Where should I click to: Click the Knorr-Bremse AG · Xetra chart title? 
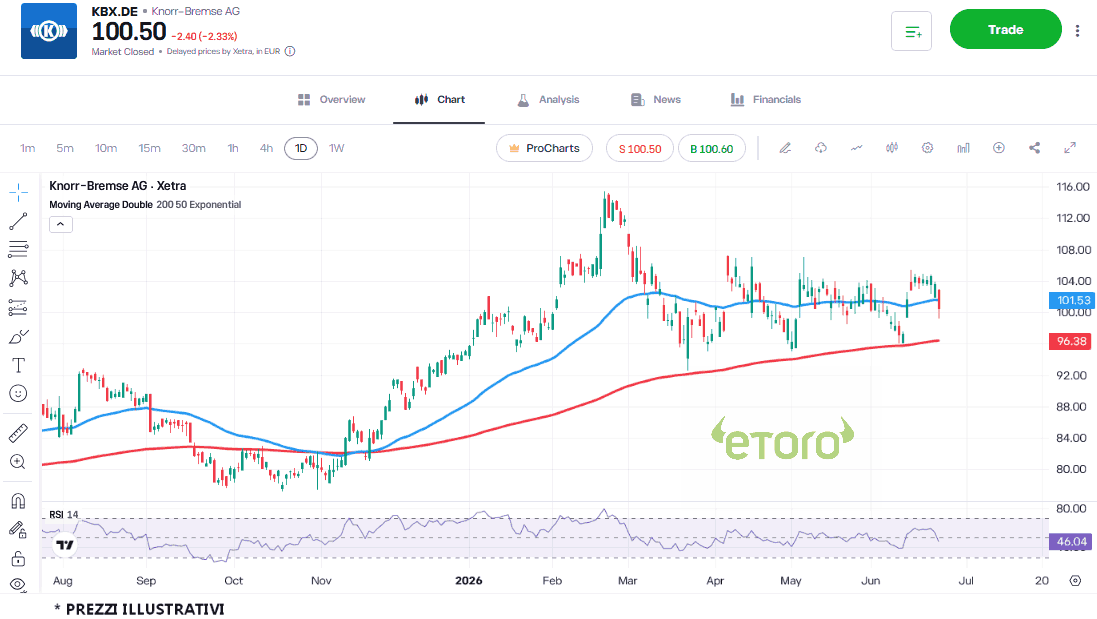point(118,186)
